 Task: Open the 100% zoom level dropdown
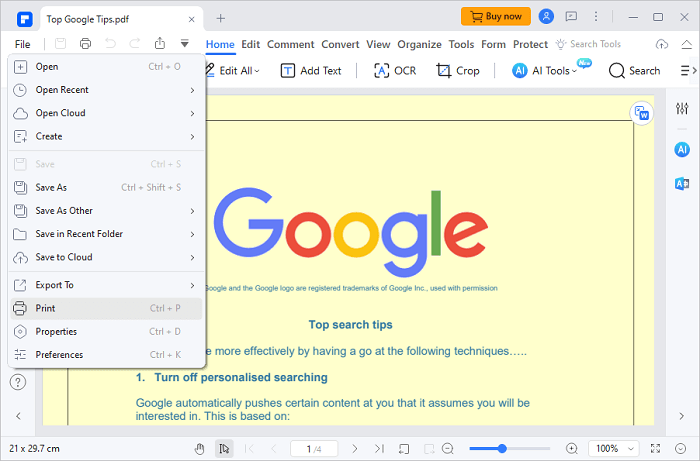point(614,449)
